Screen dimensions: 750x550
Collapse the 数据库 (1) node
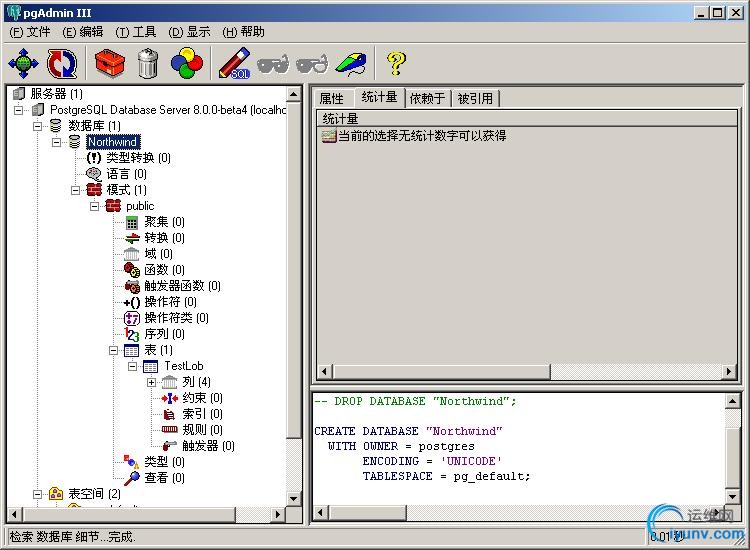point(37,126)
